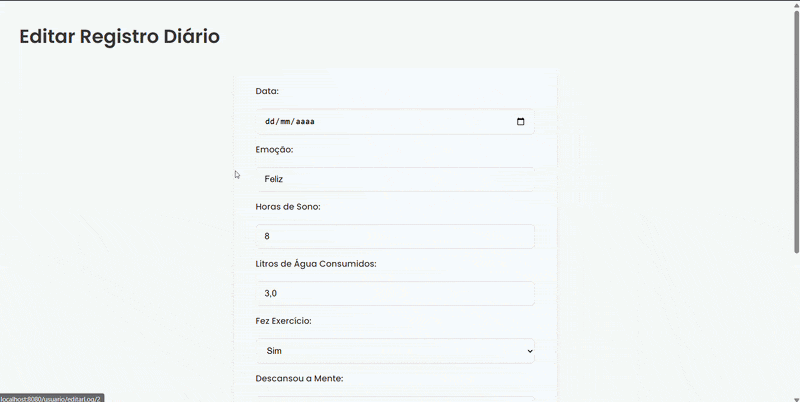Click the Litros de Água Consumidos field
Viewport: 800px width, 402px height.
[395, 293]
